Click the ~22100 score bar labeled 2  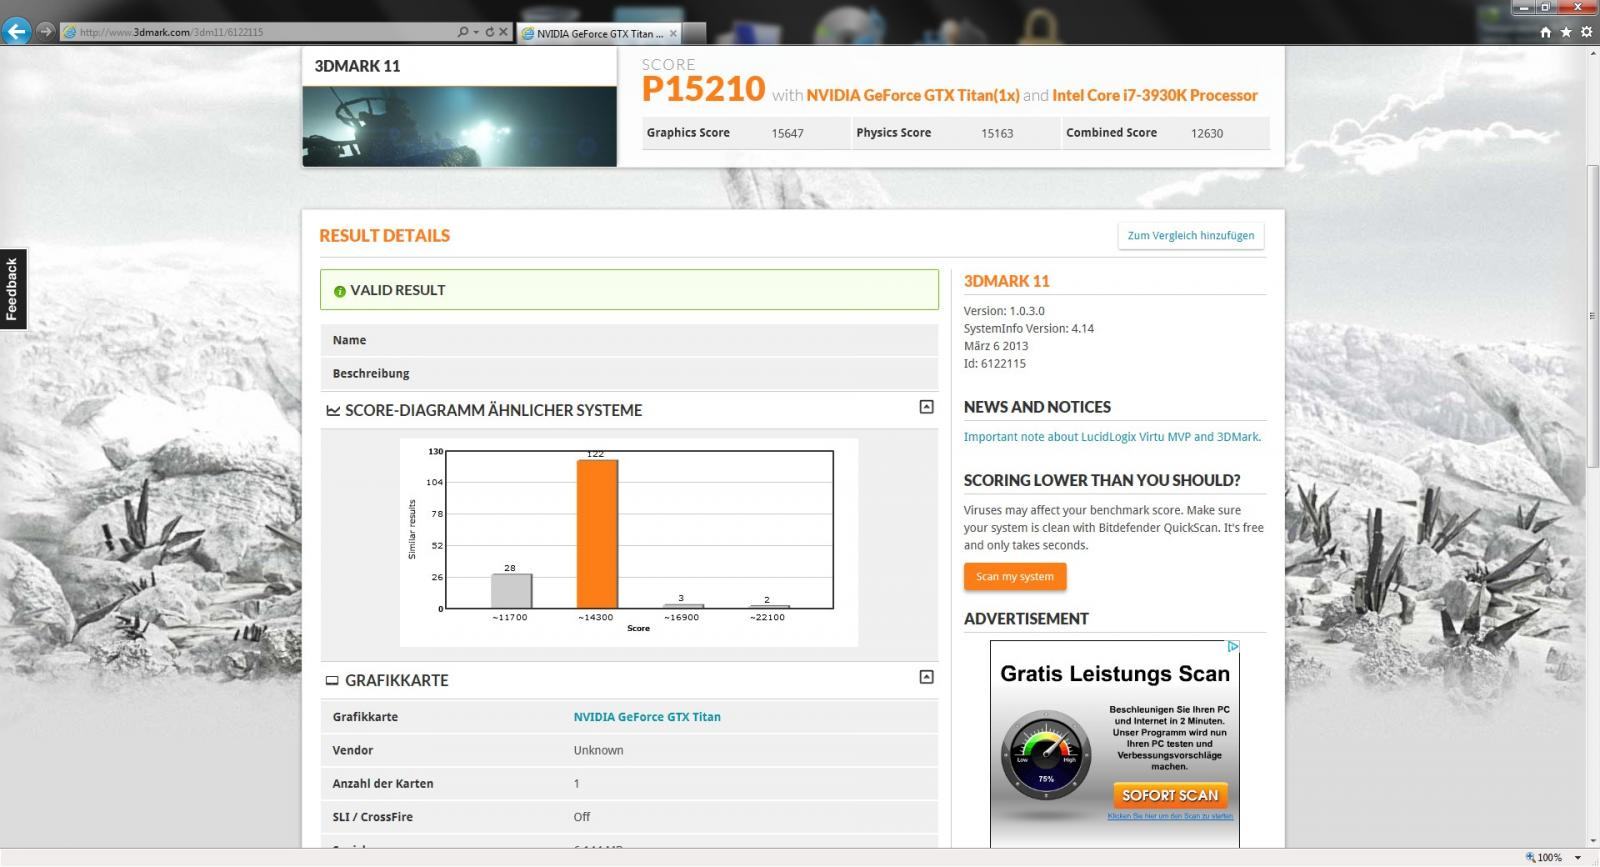769,607
